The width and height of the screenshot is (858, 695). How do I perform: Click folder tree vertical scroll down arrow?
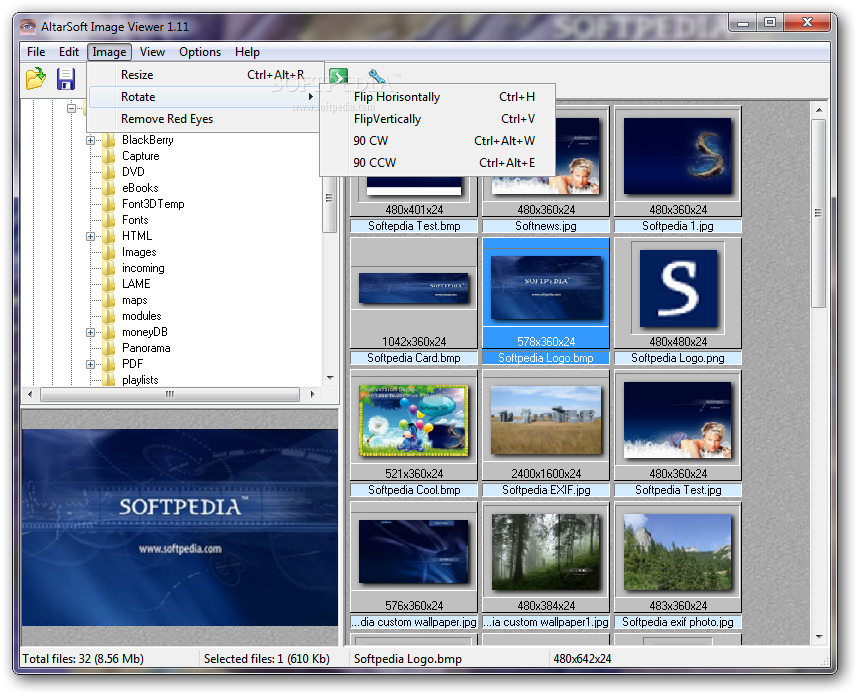tap(330, 378)
